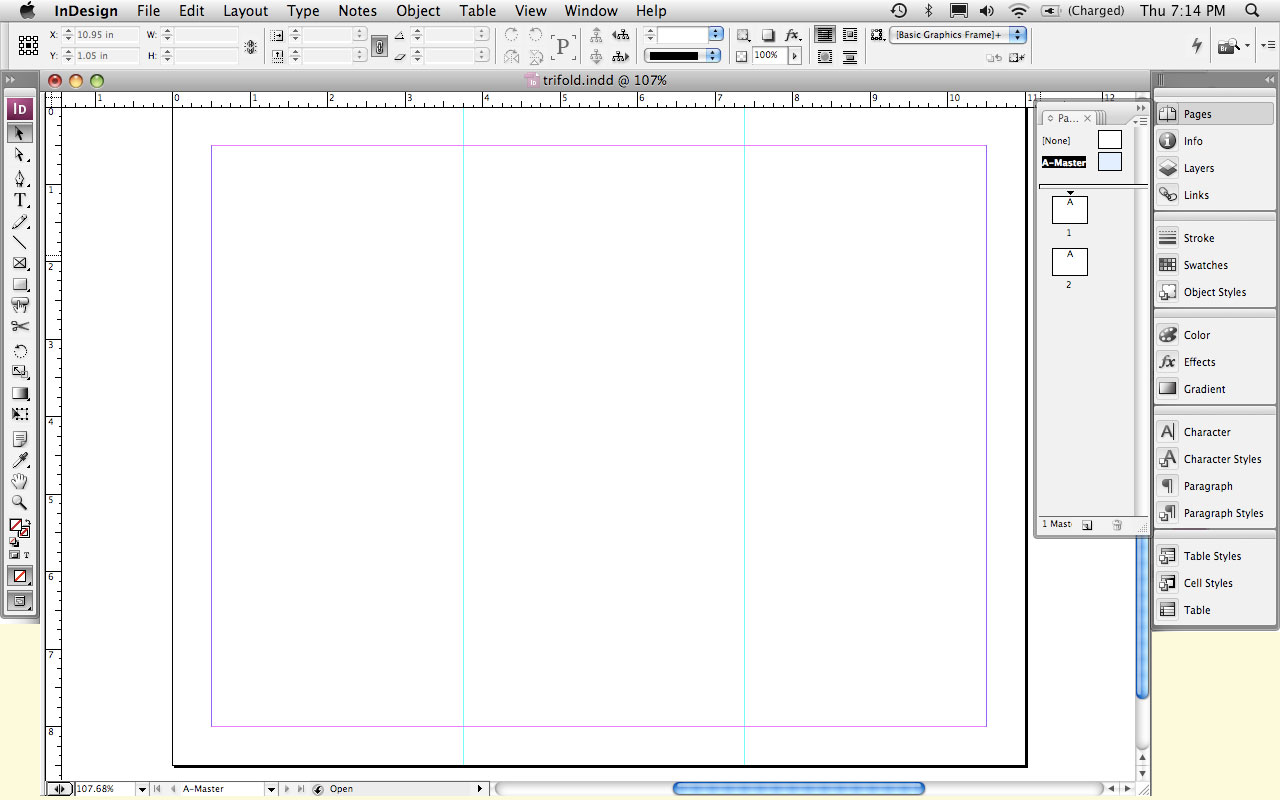This screenshot has height=800, width=1280.
Task: Select the Pen tool in toolbox
Action: pyautogui.click(x=20, y=178)
